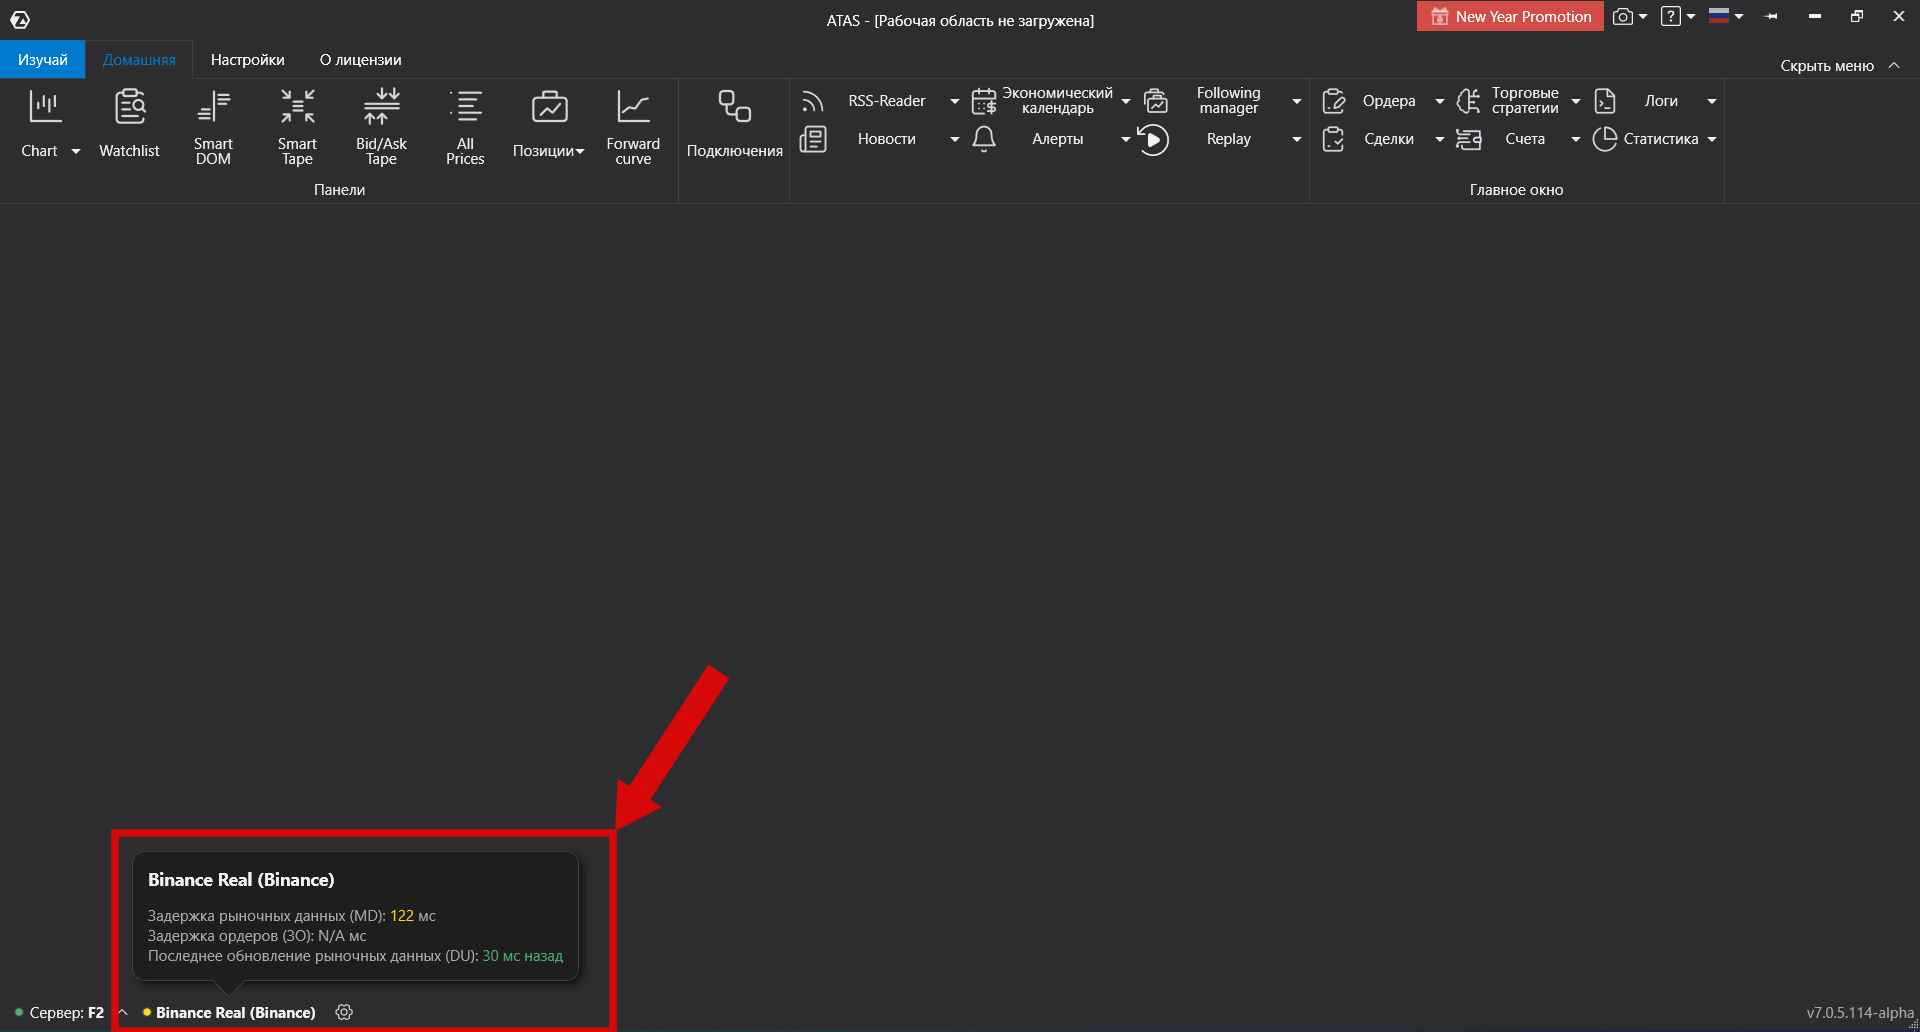Expand the RSS-Reader dropdown arrow
1920x1032 pixels.
[954, 101]
